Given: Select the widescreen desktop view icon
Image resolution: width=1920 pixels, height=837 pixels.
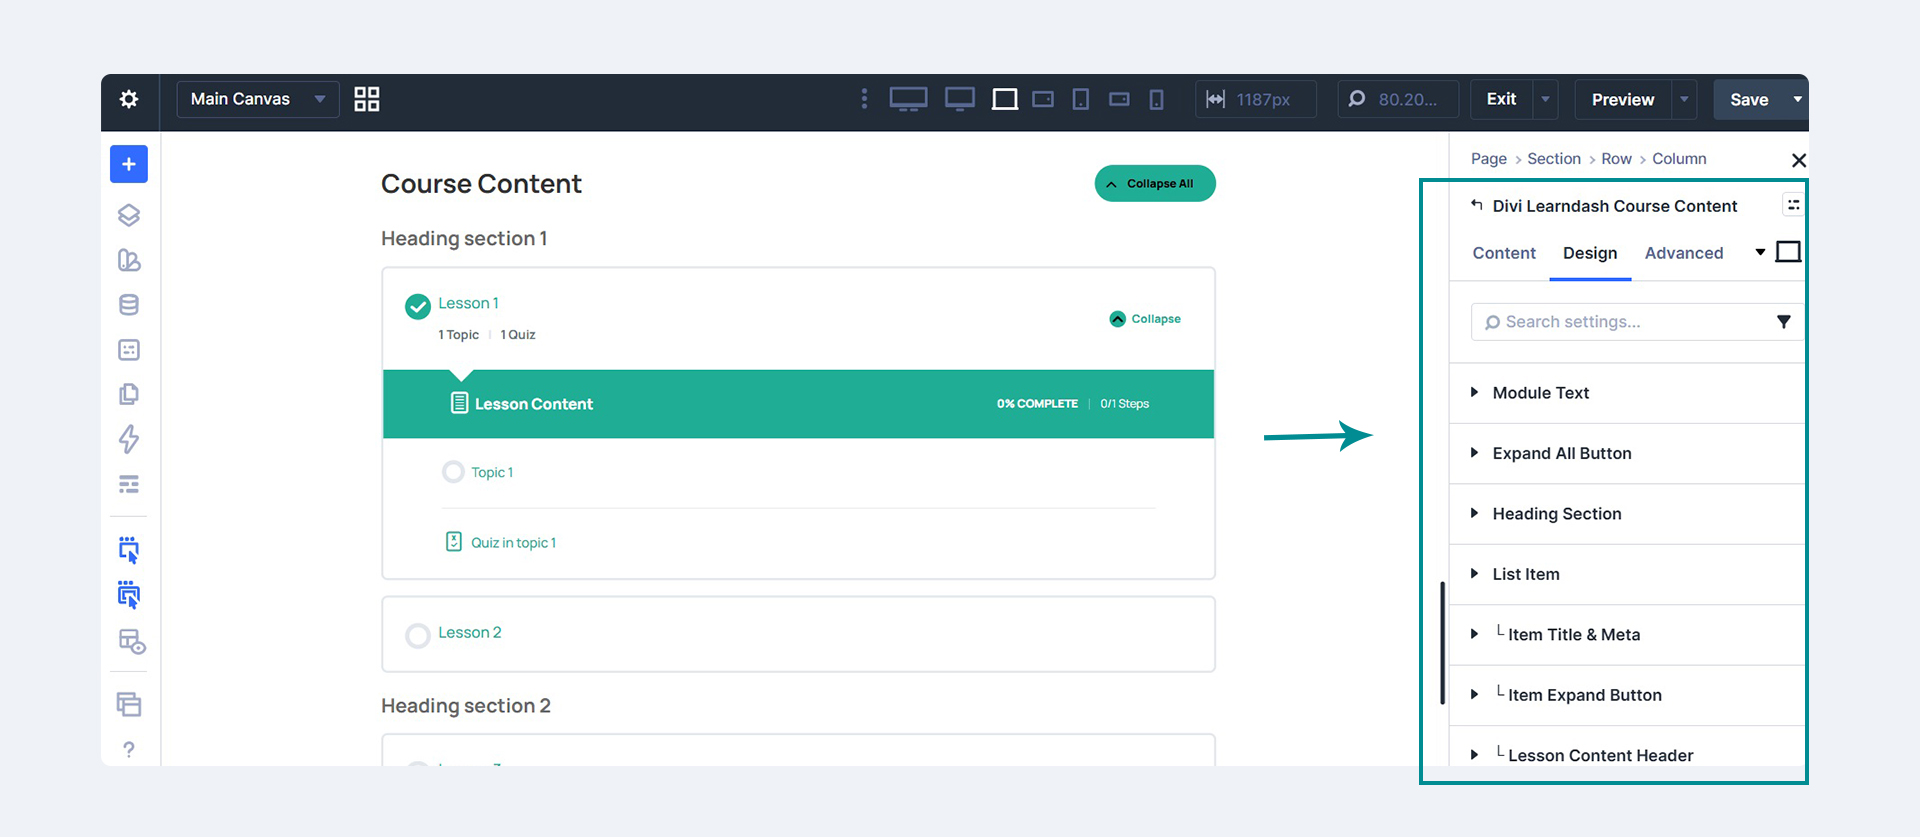Looking at the screenshot, I should [x=908, y=99].
